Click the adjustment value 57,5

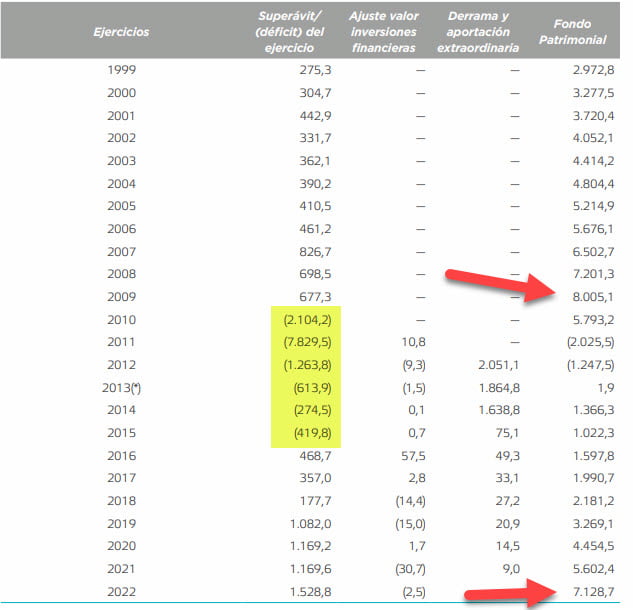[413, 456]
